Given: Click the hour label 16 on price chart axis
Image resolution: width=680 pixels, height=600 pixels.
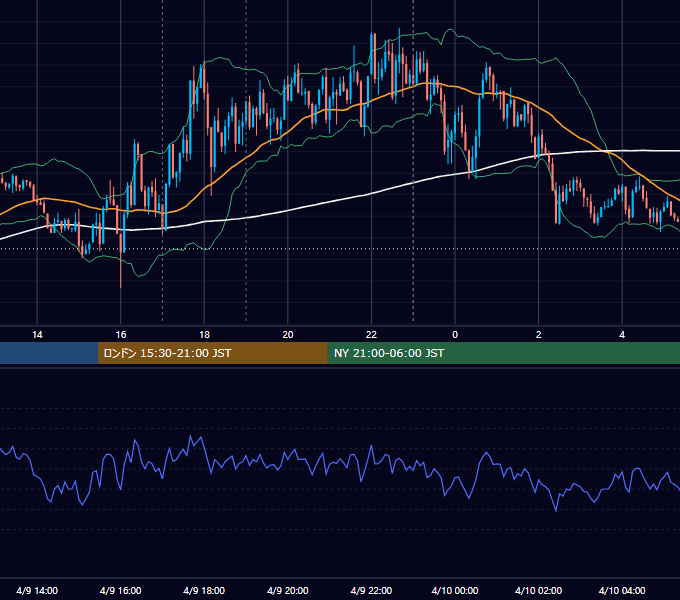Looking at the screenshot, I should coord(121,335).
